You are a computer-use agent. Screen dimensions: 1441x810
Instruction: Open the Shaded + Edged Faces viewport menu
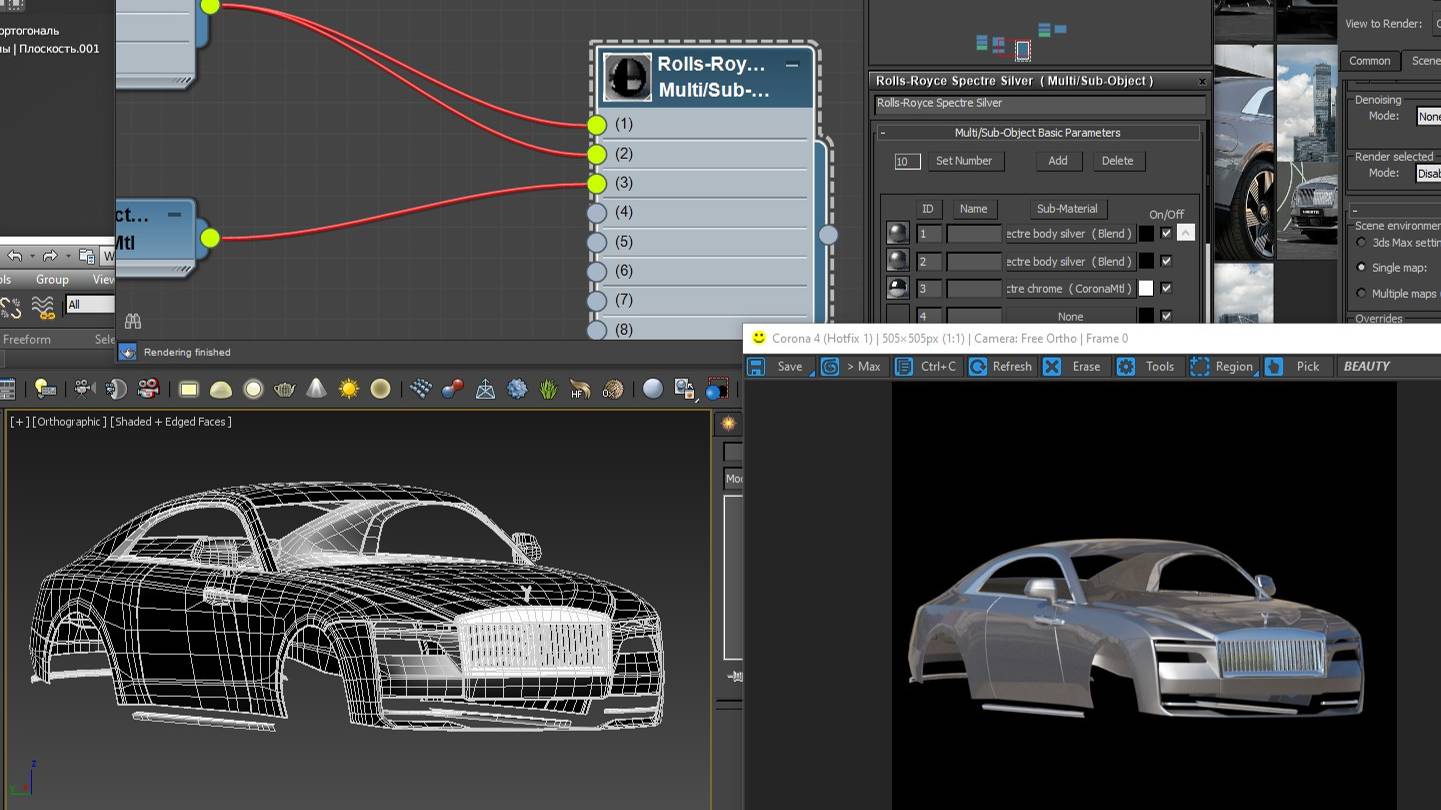(171, 422)
